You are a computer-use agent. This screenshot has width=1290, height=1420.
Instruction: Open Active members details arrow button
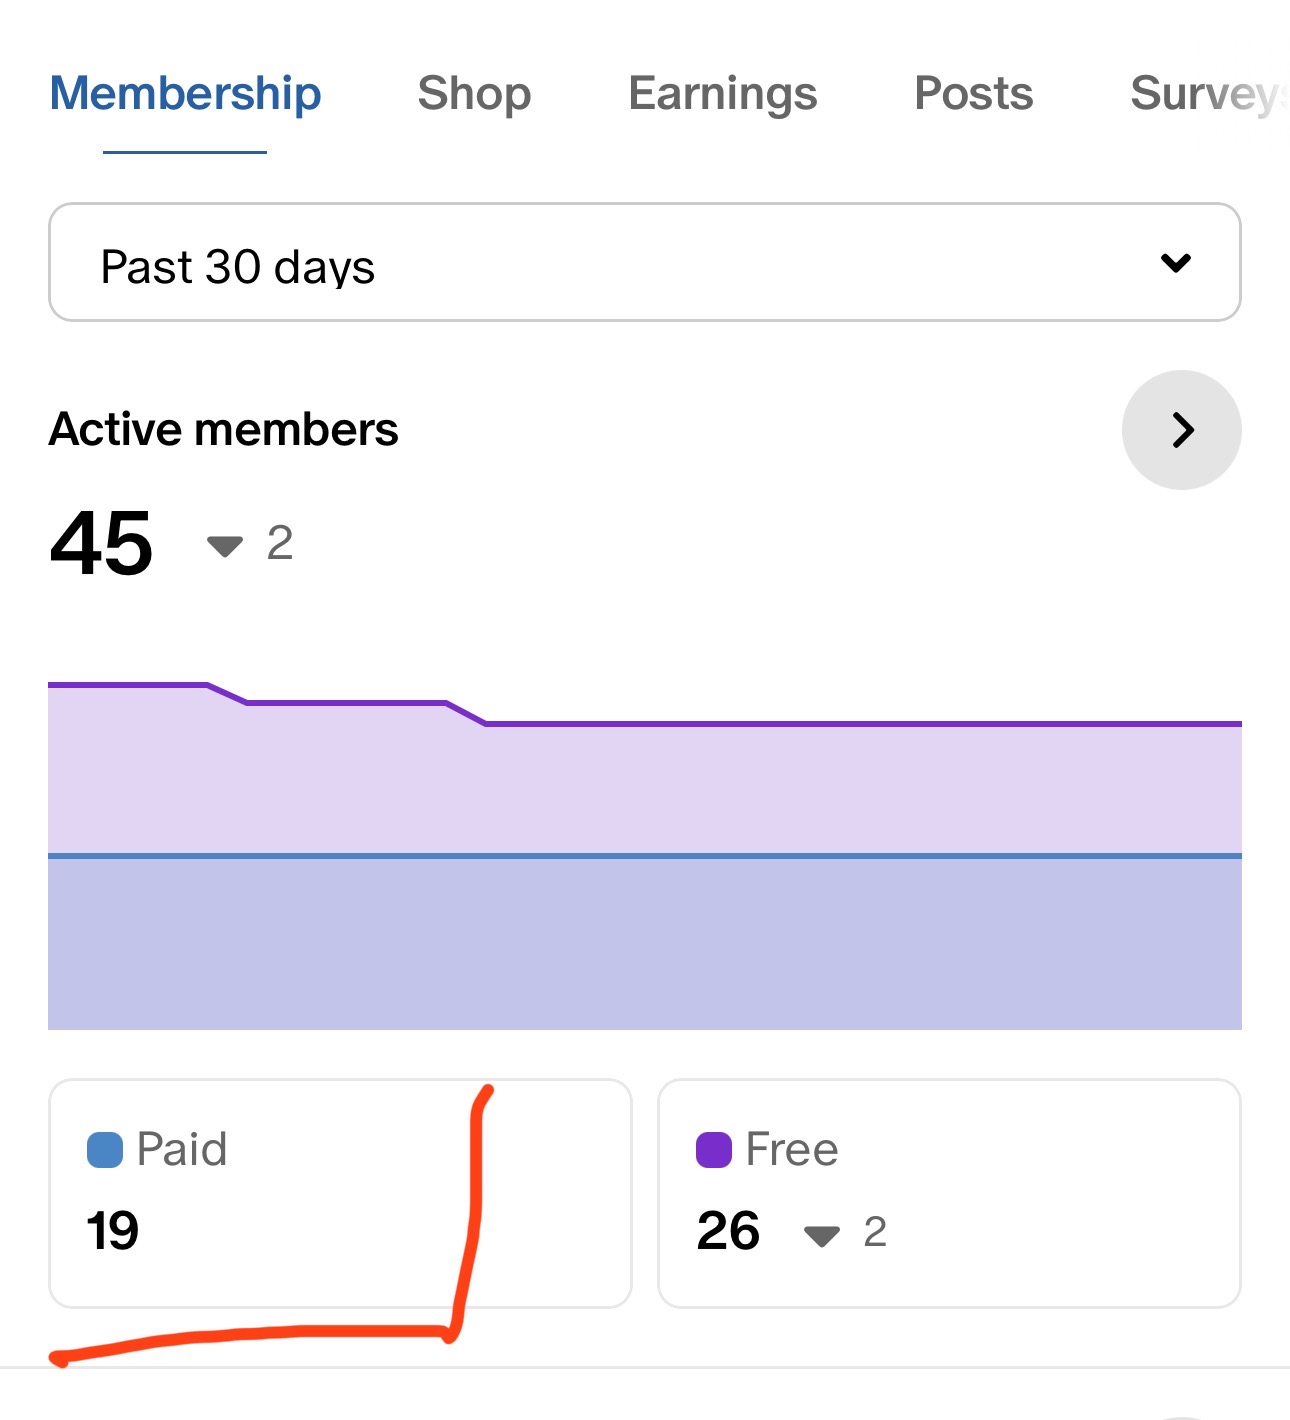point(1181,430)
